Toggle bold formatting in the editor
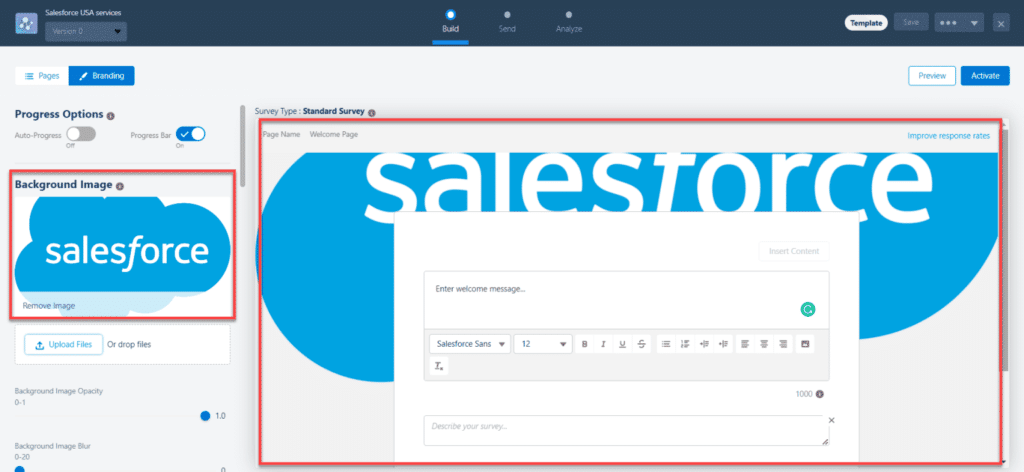 coord(584,344)
